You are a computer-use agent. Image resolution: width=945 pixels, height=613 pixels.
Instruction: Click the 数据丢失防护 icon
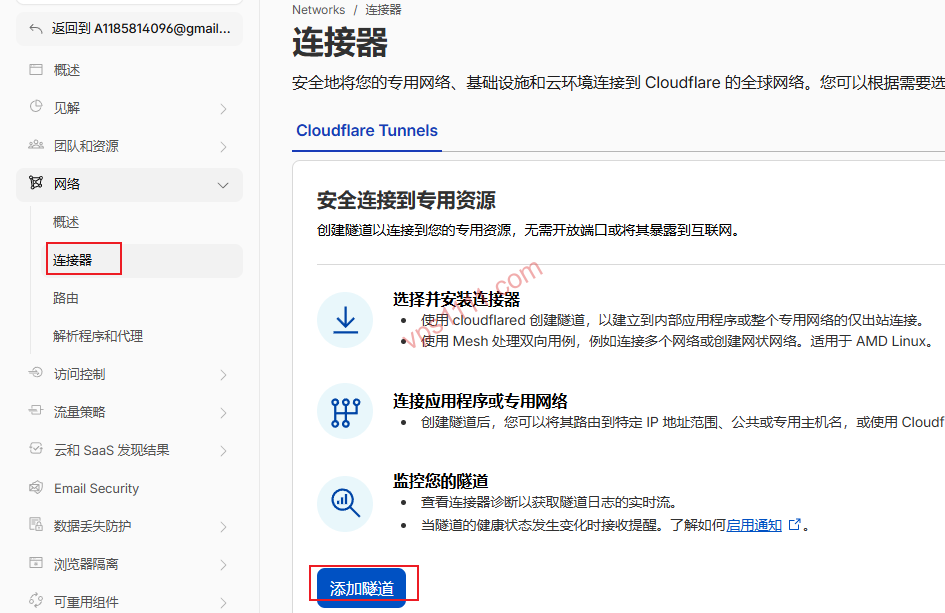click(x=36, y=524)
